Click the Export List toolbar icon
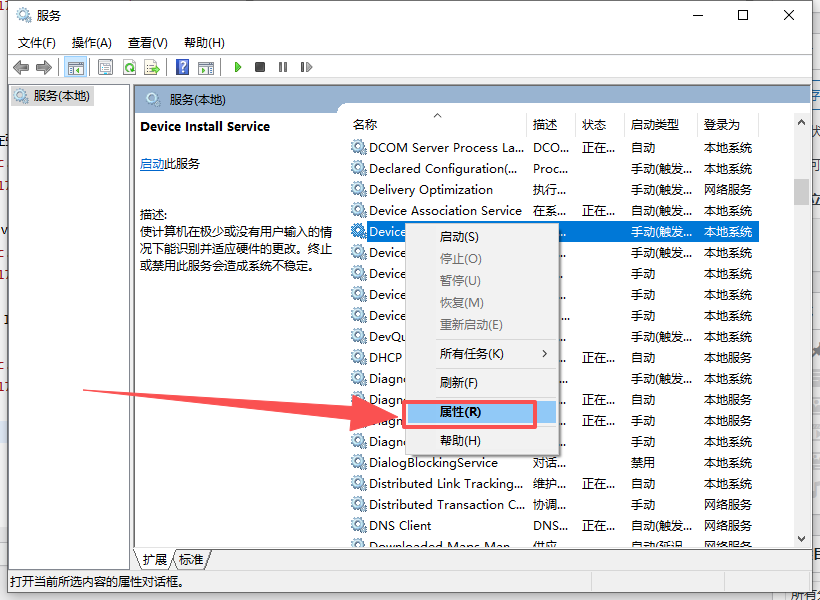Screen dimensions: 820x600 point(152,67)
